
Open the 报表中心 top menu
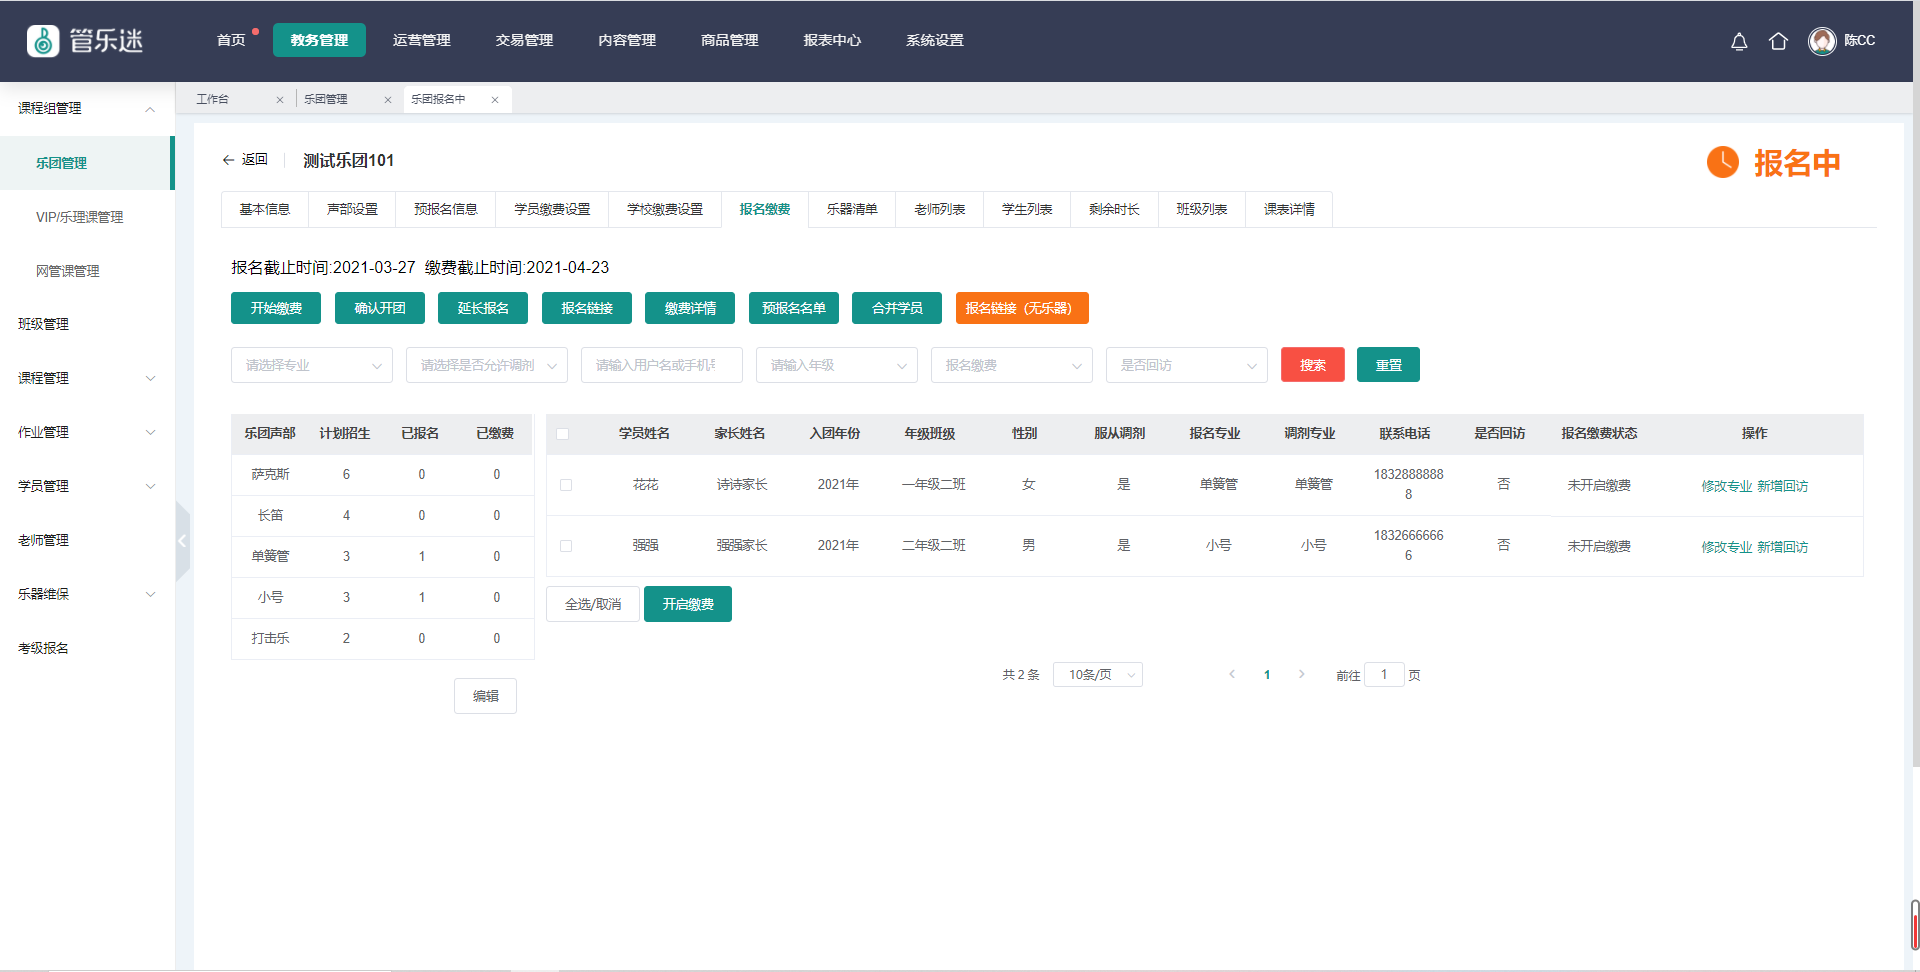(x=832, y=41)
